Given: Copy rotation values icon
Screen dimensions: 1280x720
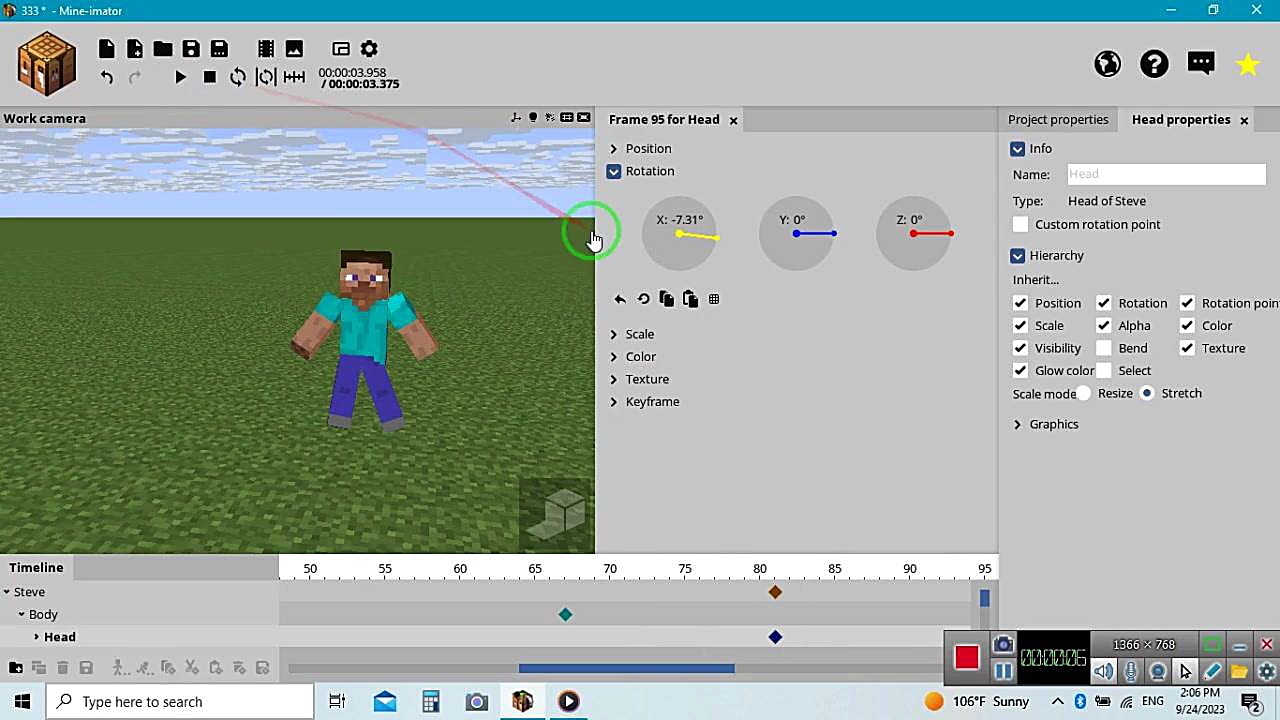Looking at the screenshot, I should (x=667, y=299).
